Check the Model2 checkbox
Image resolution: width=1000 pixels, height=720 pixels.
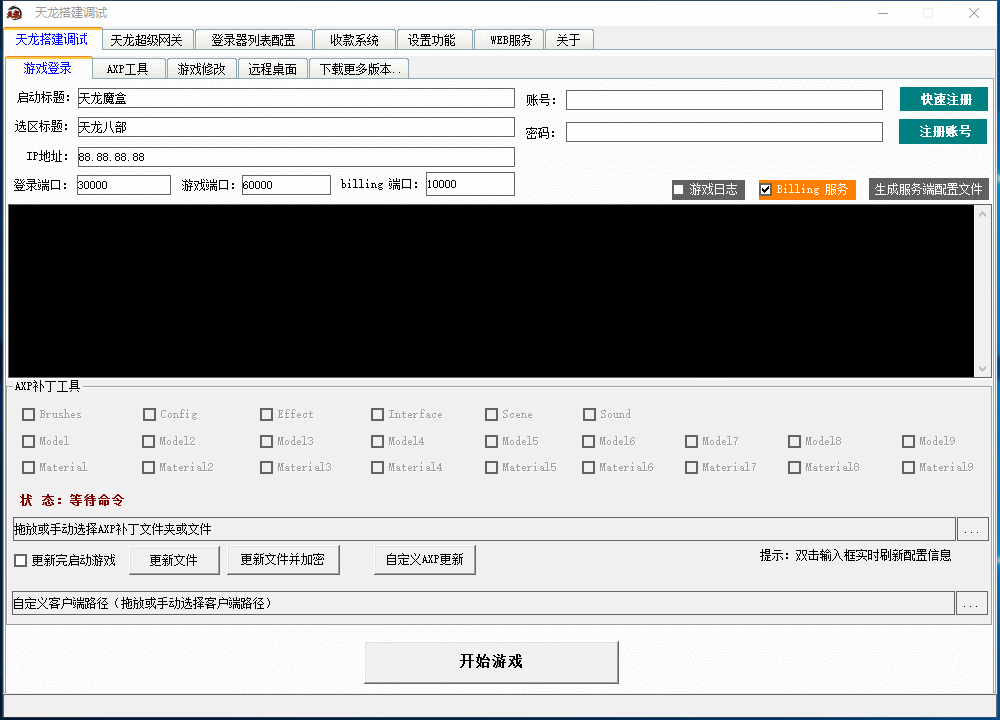[x=149, y=441]
